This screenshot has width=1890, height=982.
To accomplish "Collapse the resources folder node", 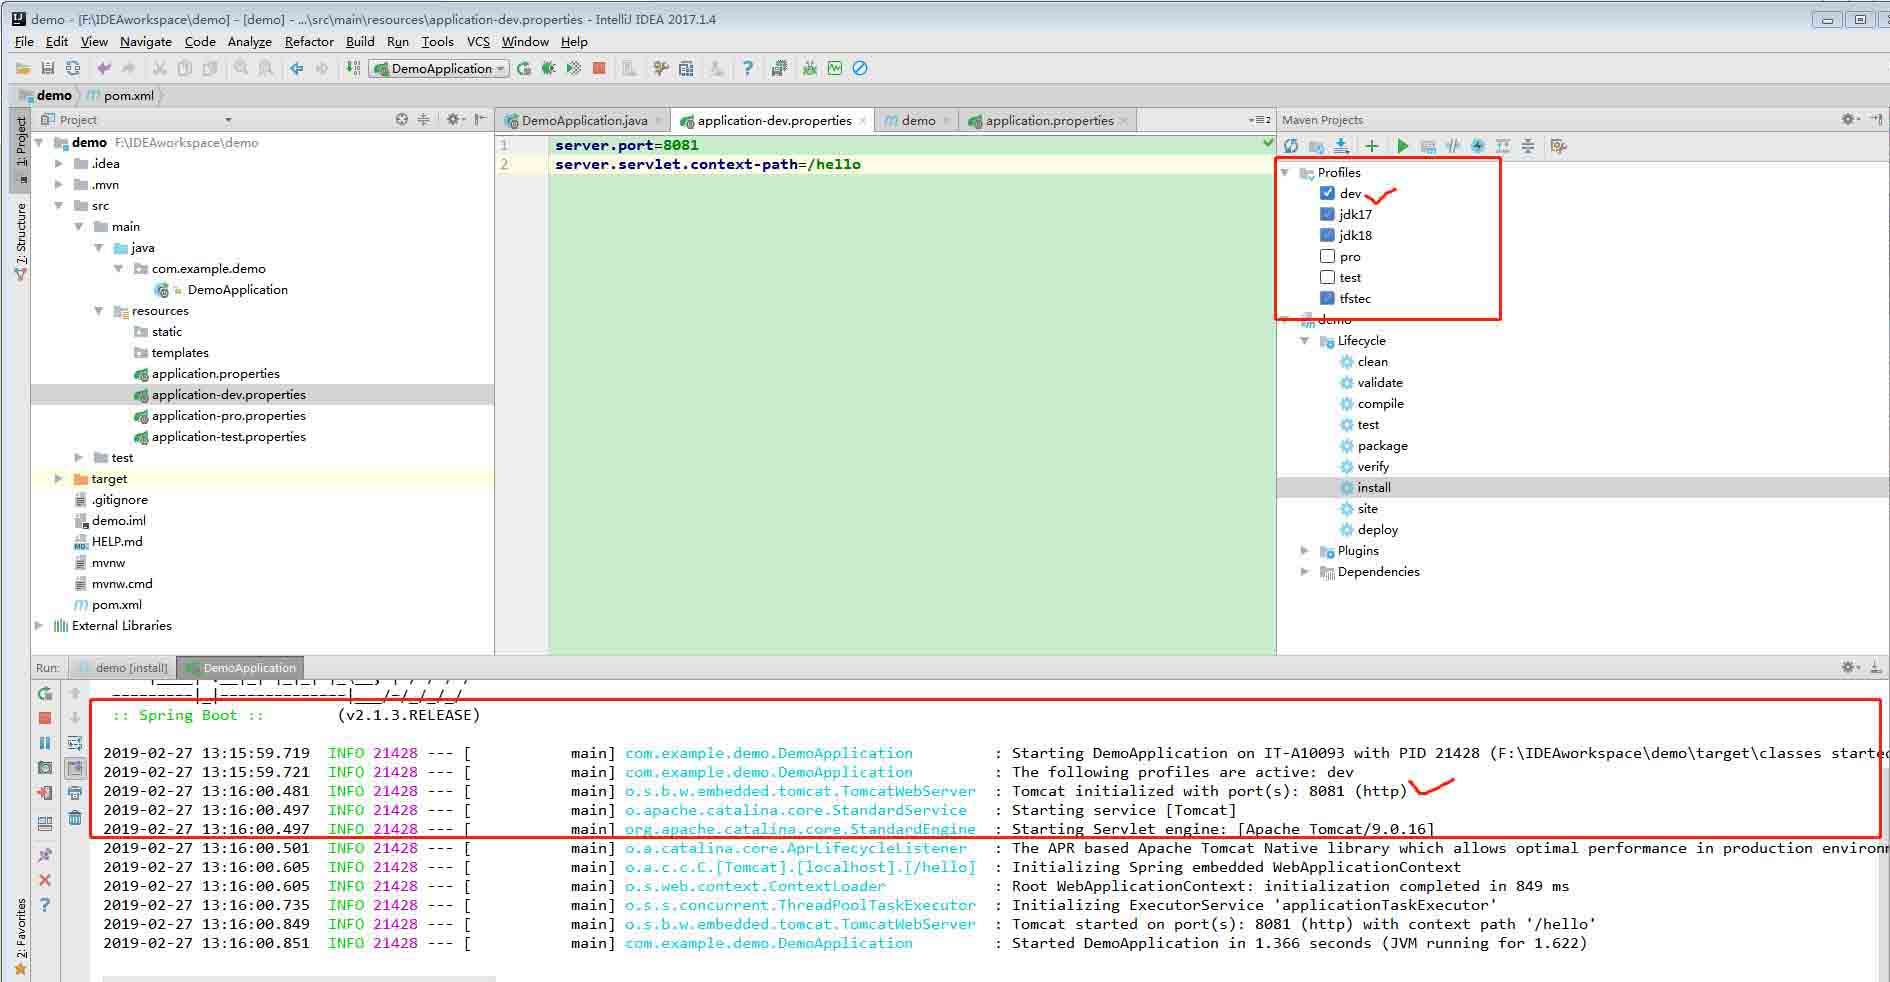I will tap(99, 310).
